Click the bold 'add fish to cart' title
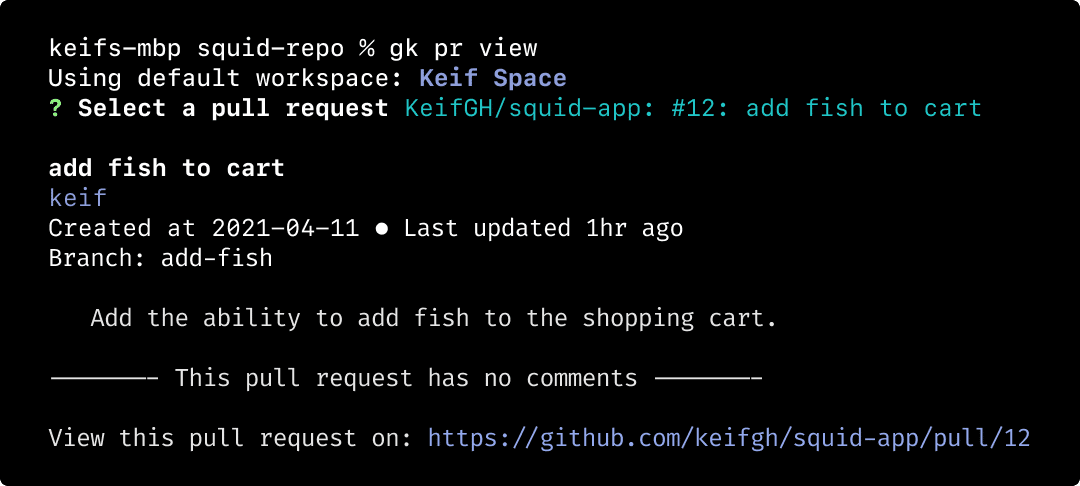The image size is (1080, 486). click(x=166, y=169)
